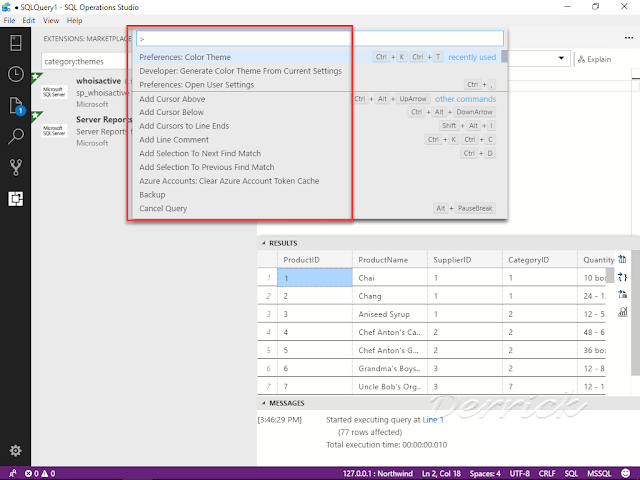The height and width of the screenshot is (480, 640).
Task: Click the Save as Excel results icon
Action: pyautogui.click(x=622, y=294)
